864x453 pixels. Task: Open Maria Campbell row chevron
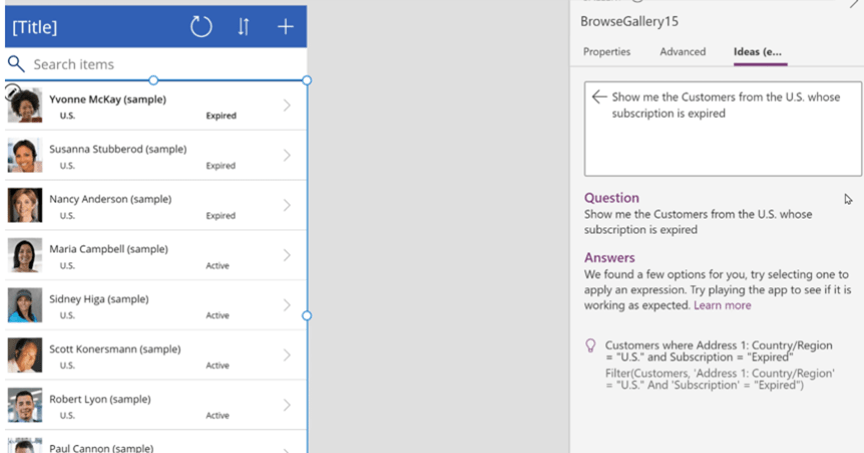coord(287,255)
